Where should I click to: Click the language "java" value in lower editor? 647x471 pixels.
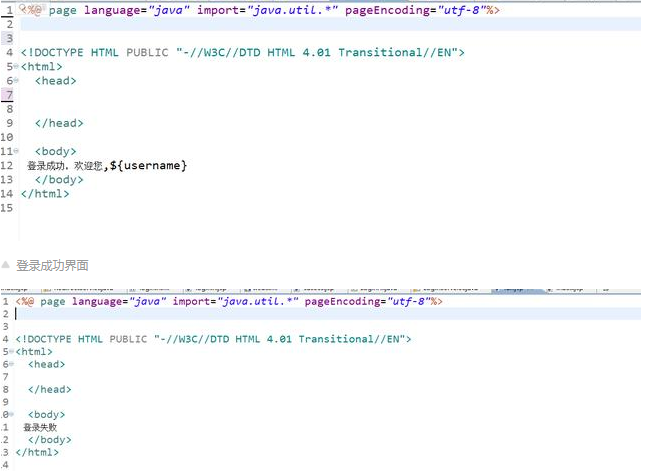pos(146,301)
